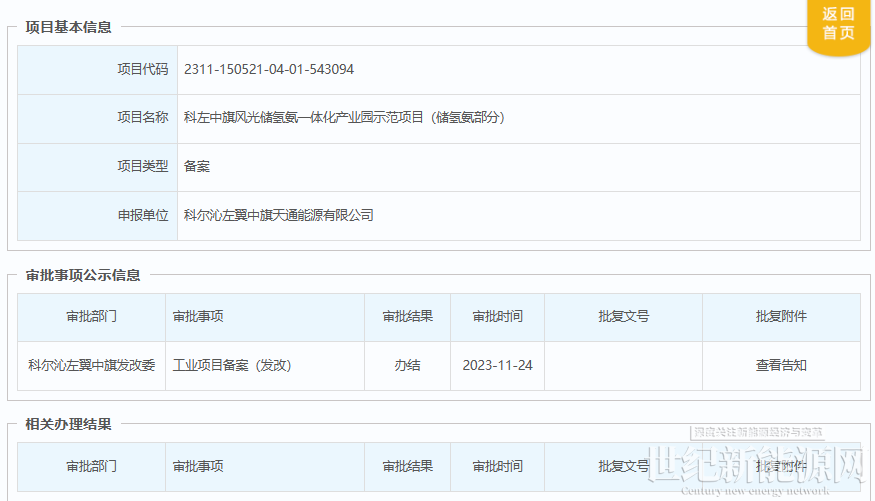This screenshot has width=875, height=501.
Task: Click 审批结果 header in 相关办理结果 table
Action: tap(407, 466)
